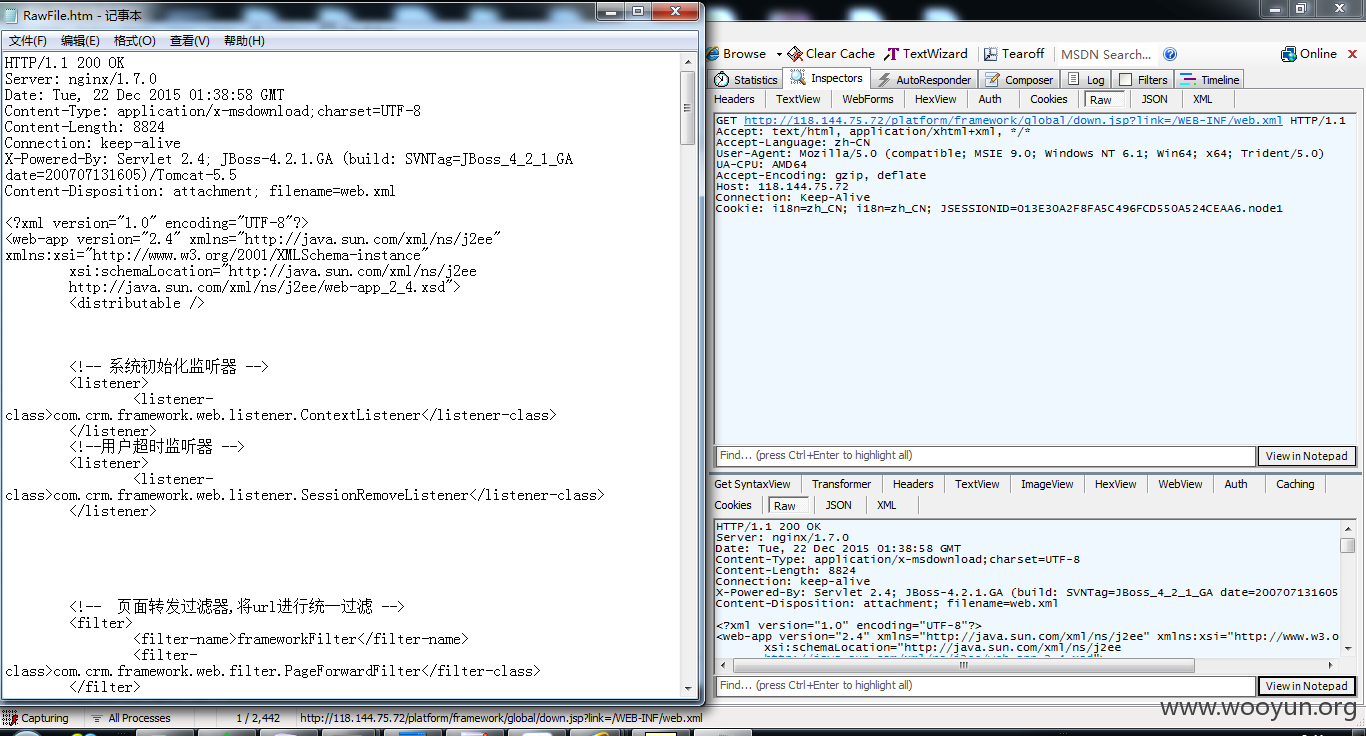
Task: Open the response Auth tab
Action: pyautogui.click(x=1236, y=484)
